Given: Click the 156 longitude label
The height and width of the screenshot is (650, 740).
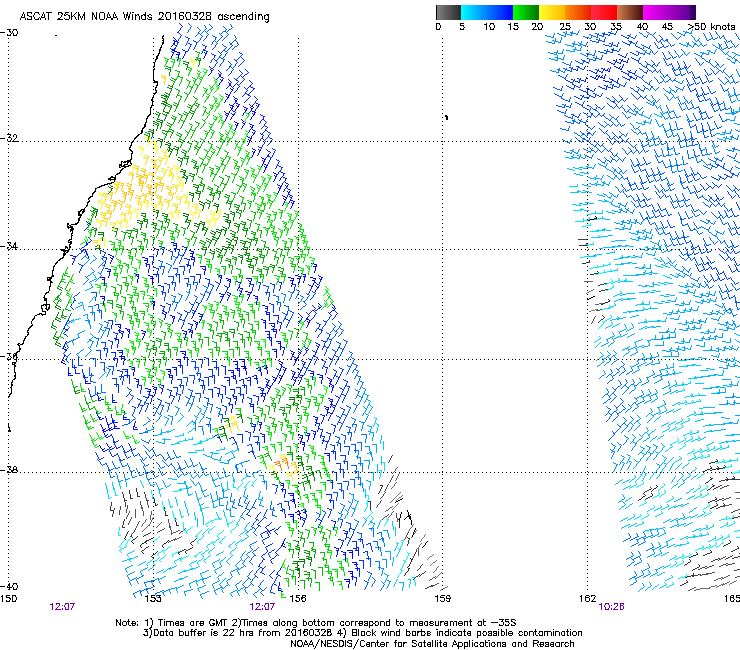Looking at the screenshot, I should coord(298,599).
